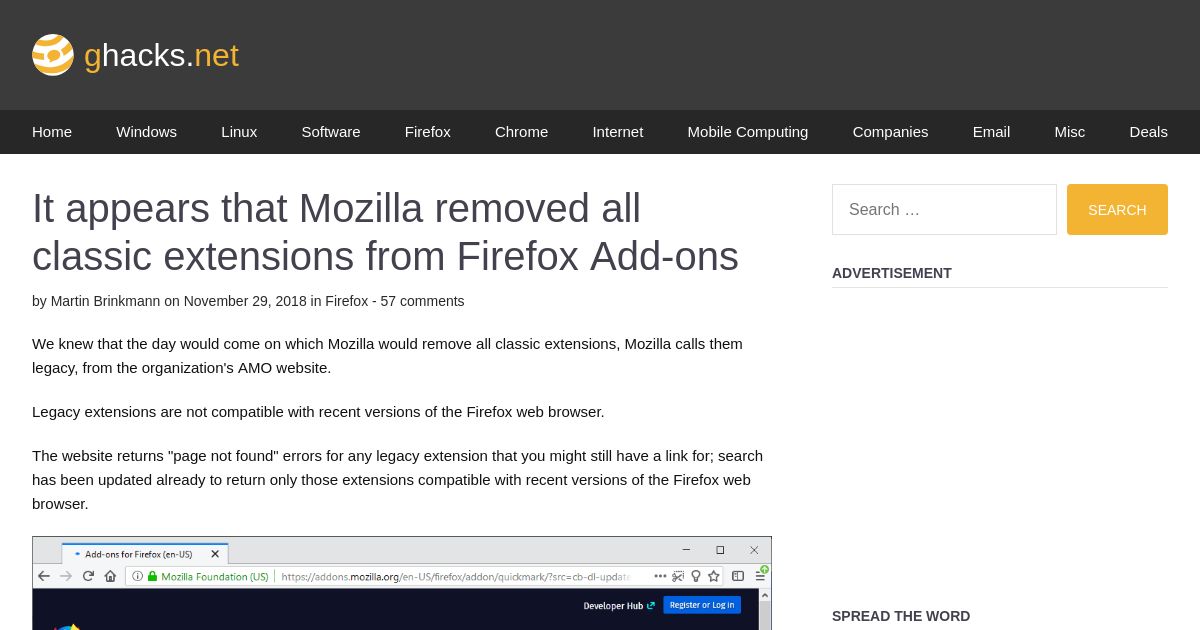Go to the Misc section
The height and width of the screenshot is (630, 1200).
pyautogui.click(x=1069, y=132)
